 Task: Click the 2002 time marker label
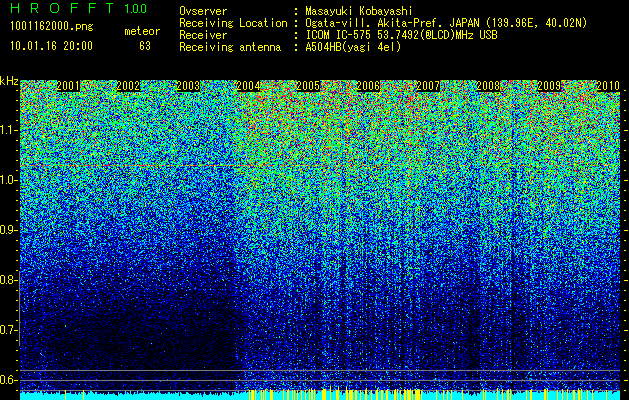pyautogui.click(x=128, y=86)
